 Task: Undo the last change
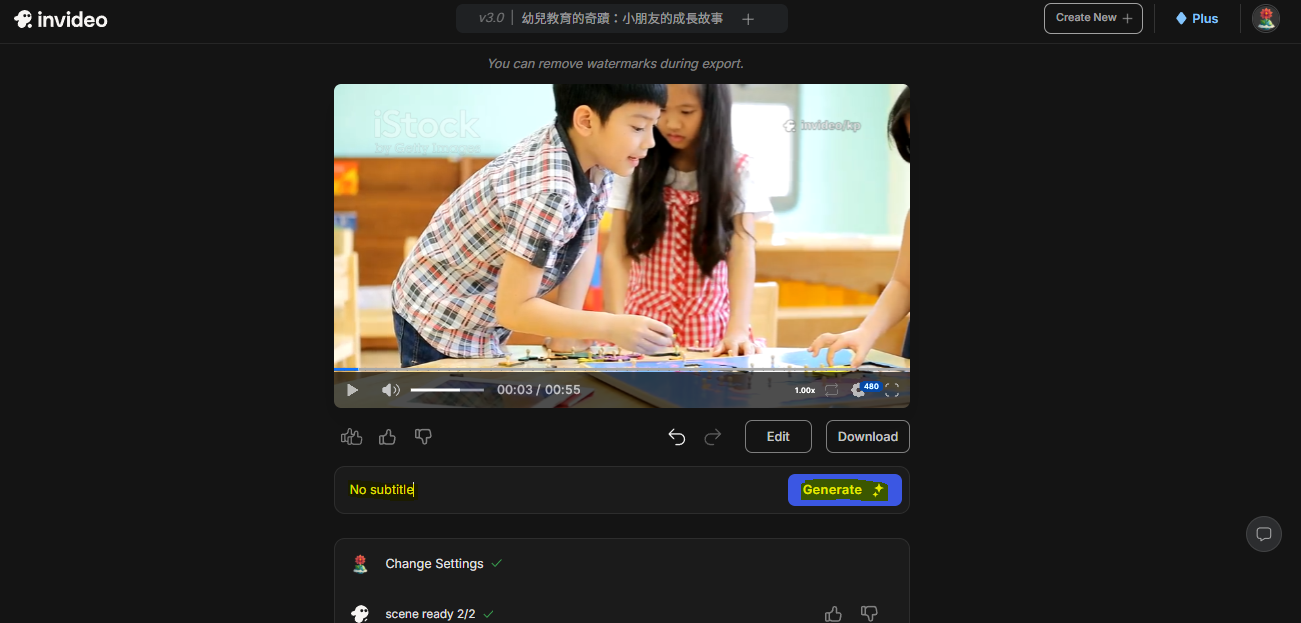point(677,437)
